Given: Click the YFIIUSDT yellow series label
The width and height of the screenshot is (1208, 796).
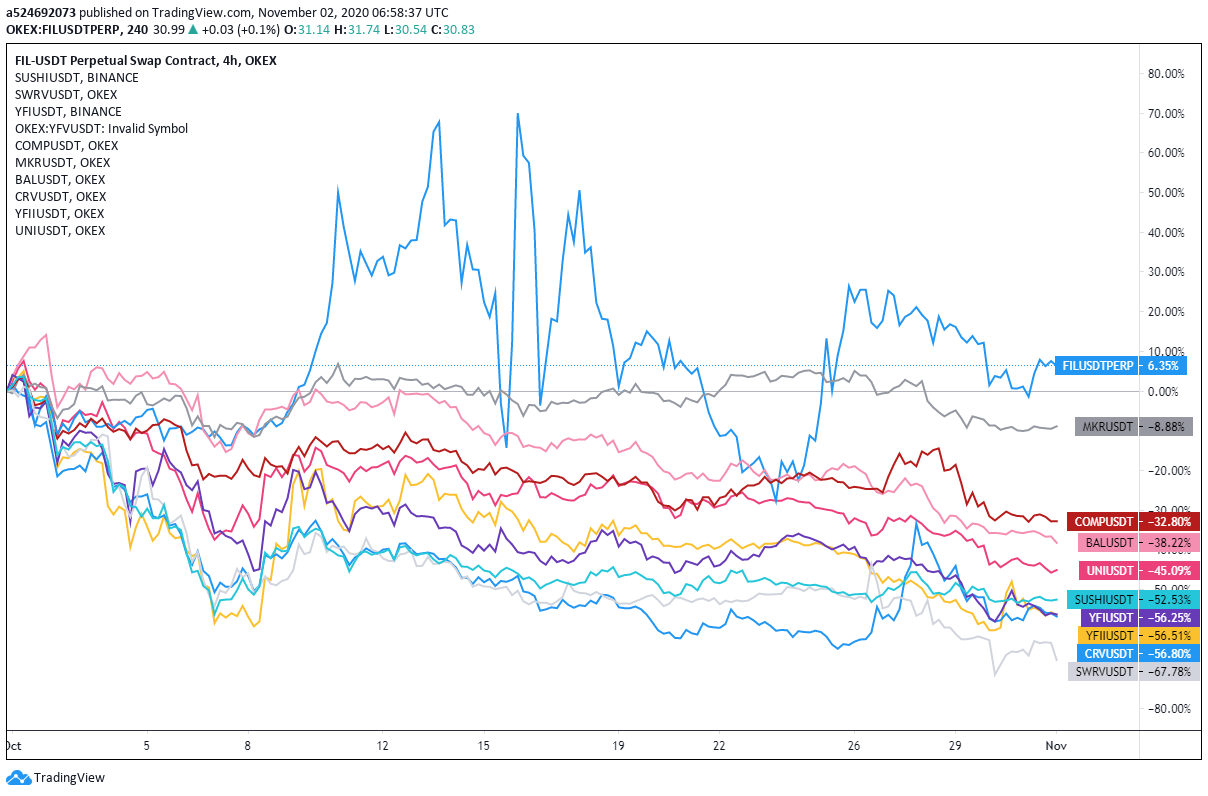Looking at the screenshot, I should point(1107,635).
